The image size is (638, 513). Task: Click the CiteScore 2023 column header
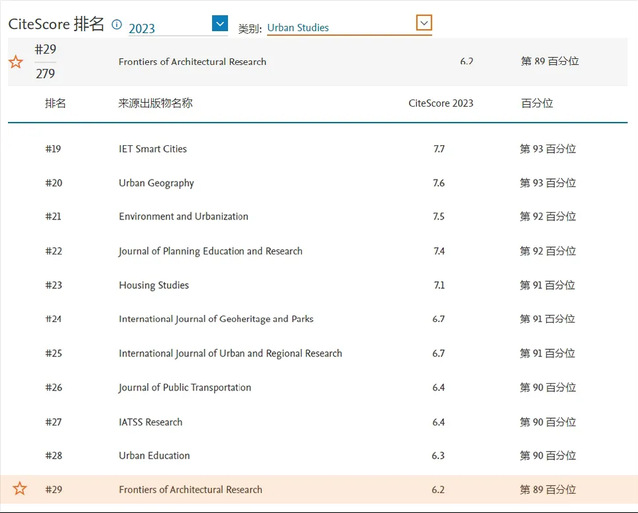click(x=441, y=103)
